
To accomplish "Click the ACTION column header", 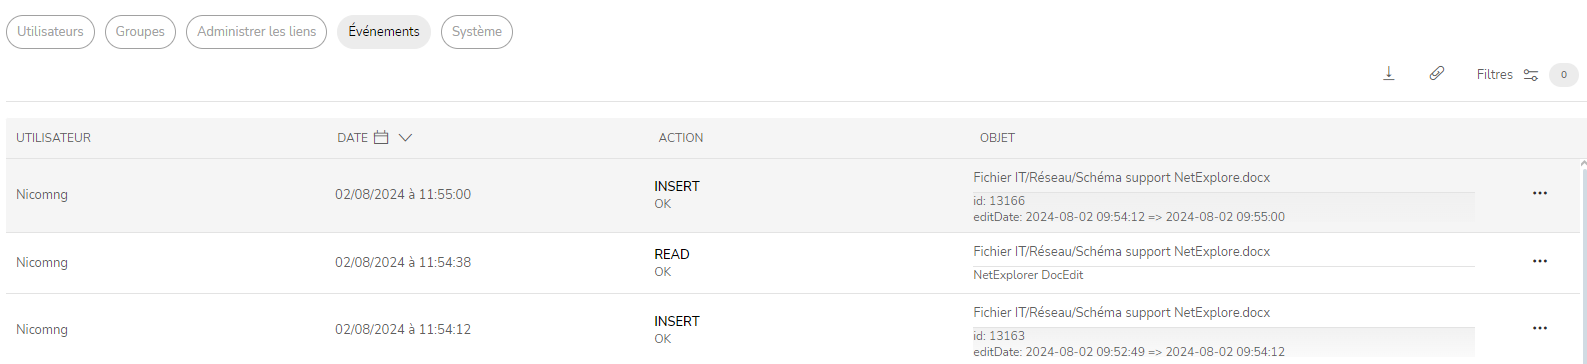I will coord(681,138).
